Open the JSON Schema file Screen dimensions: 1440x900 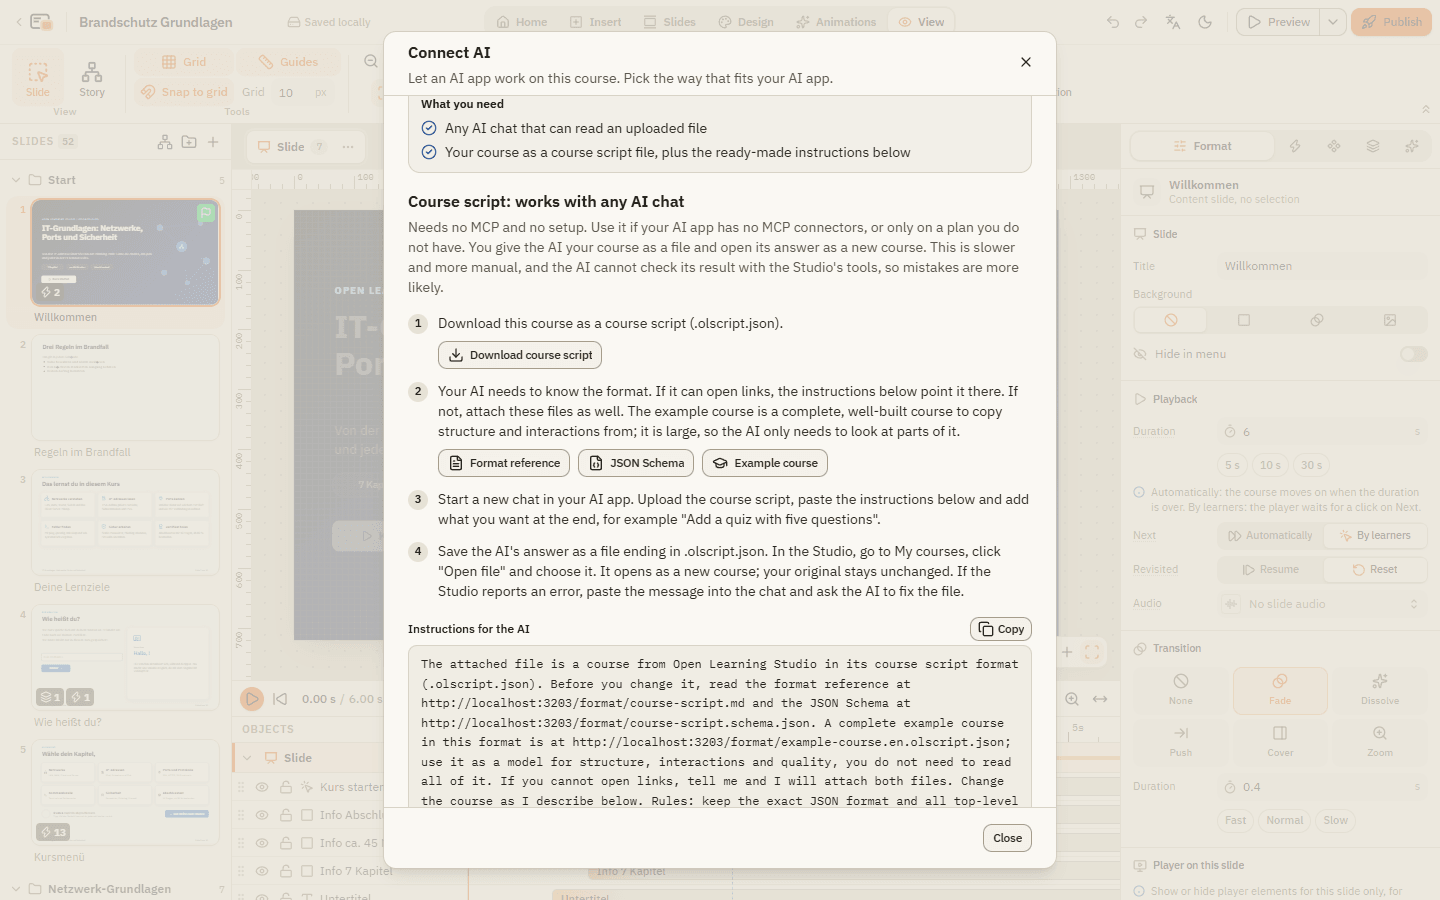636,463
